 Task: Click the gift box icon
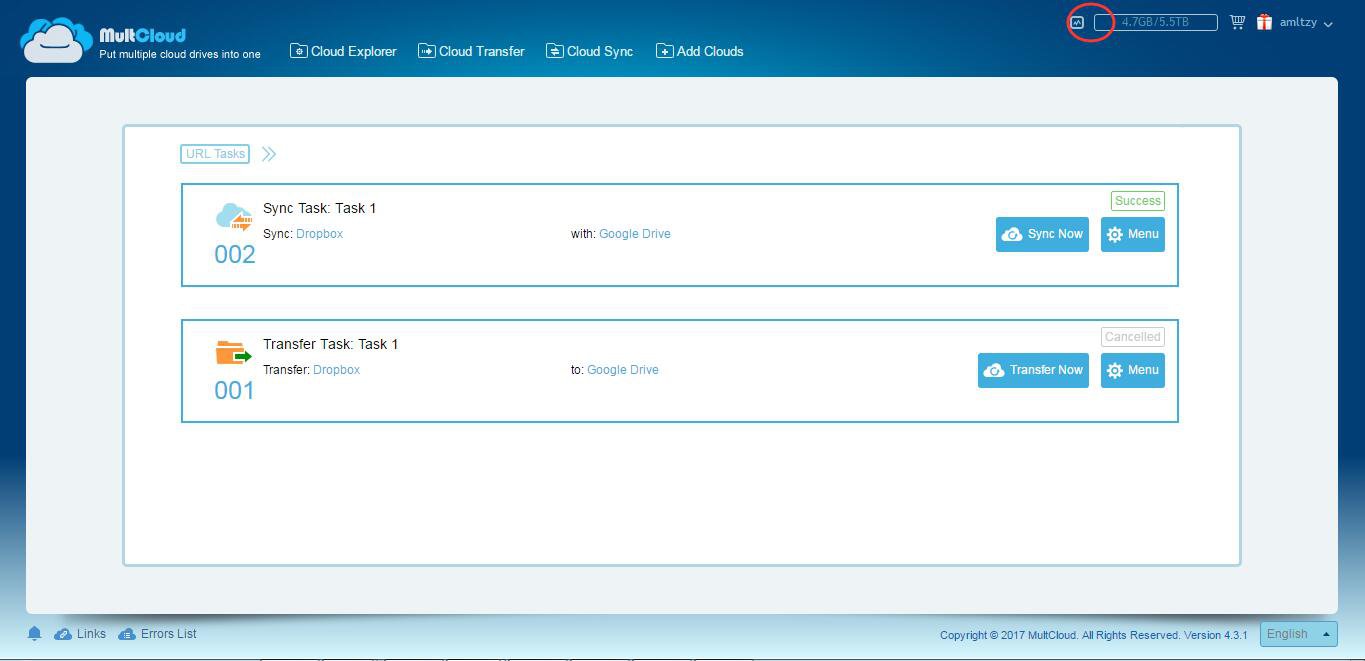pyautogui.click(x=1264, y=22)
